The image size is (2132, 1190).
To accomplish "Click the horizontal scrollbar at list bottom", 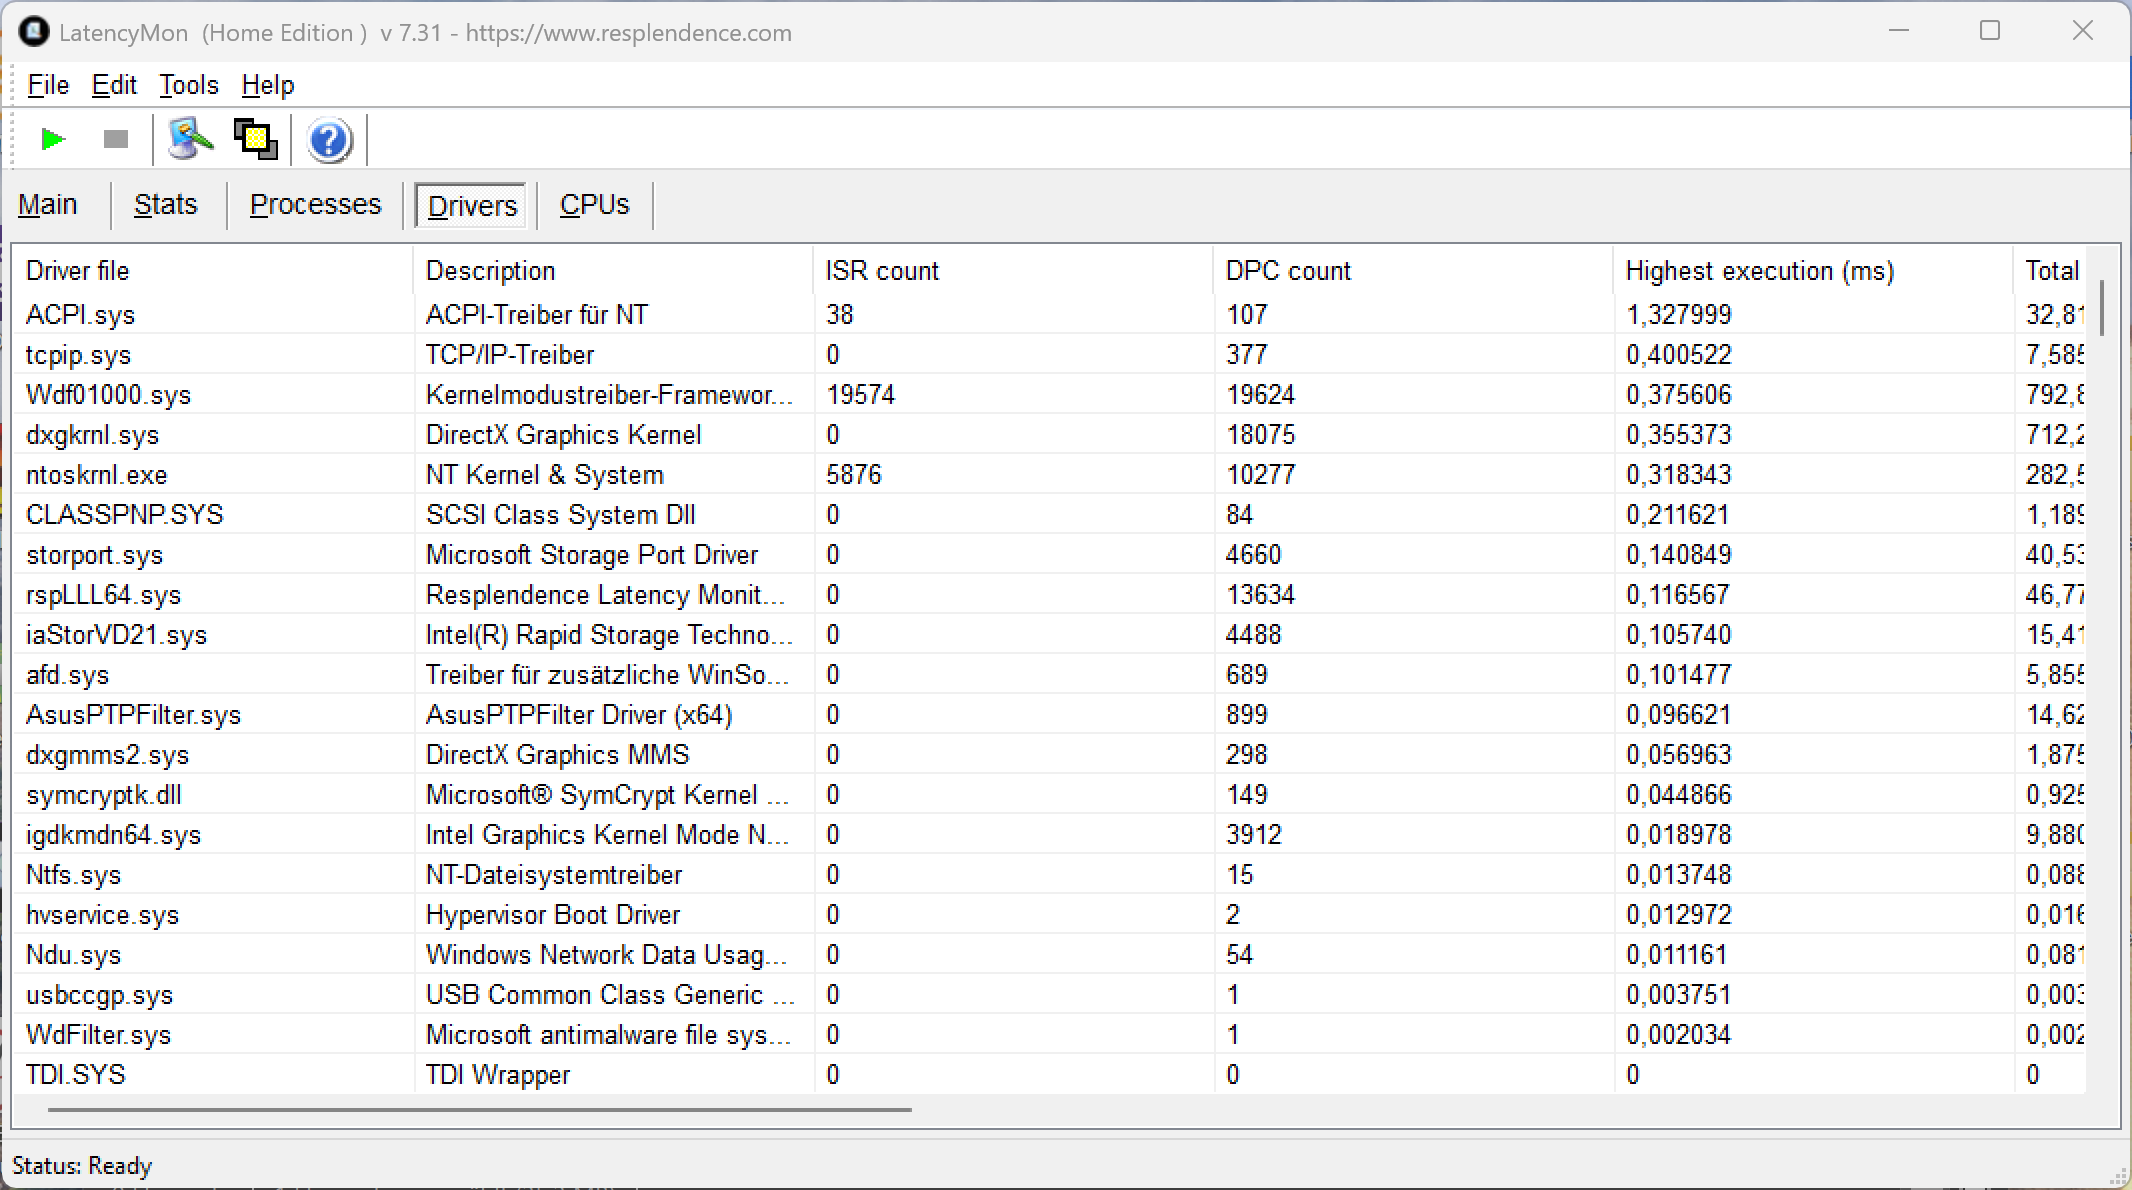I will tap(480, 1109).
